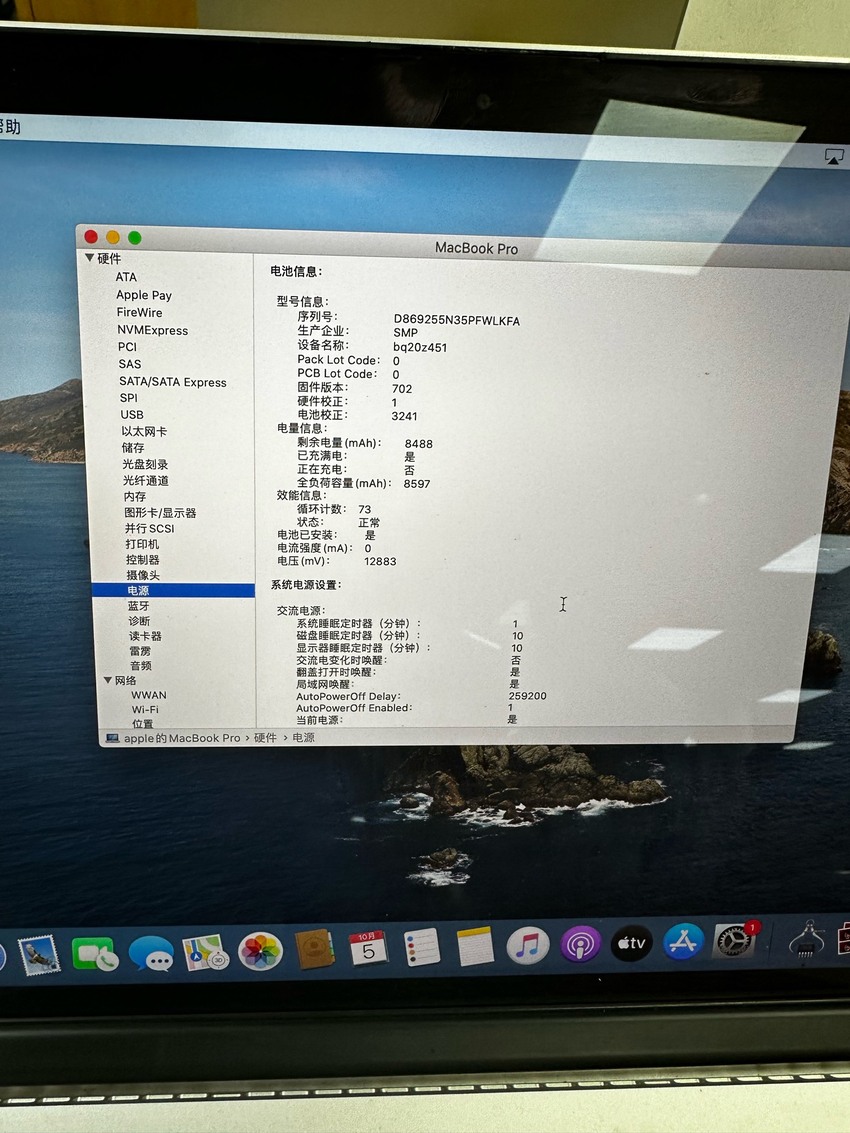The width and height of the screenshot is (850, 1133).
Task: Click the firmware version value 702
Action: click(x=402, y=389)
